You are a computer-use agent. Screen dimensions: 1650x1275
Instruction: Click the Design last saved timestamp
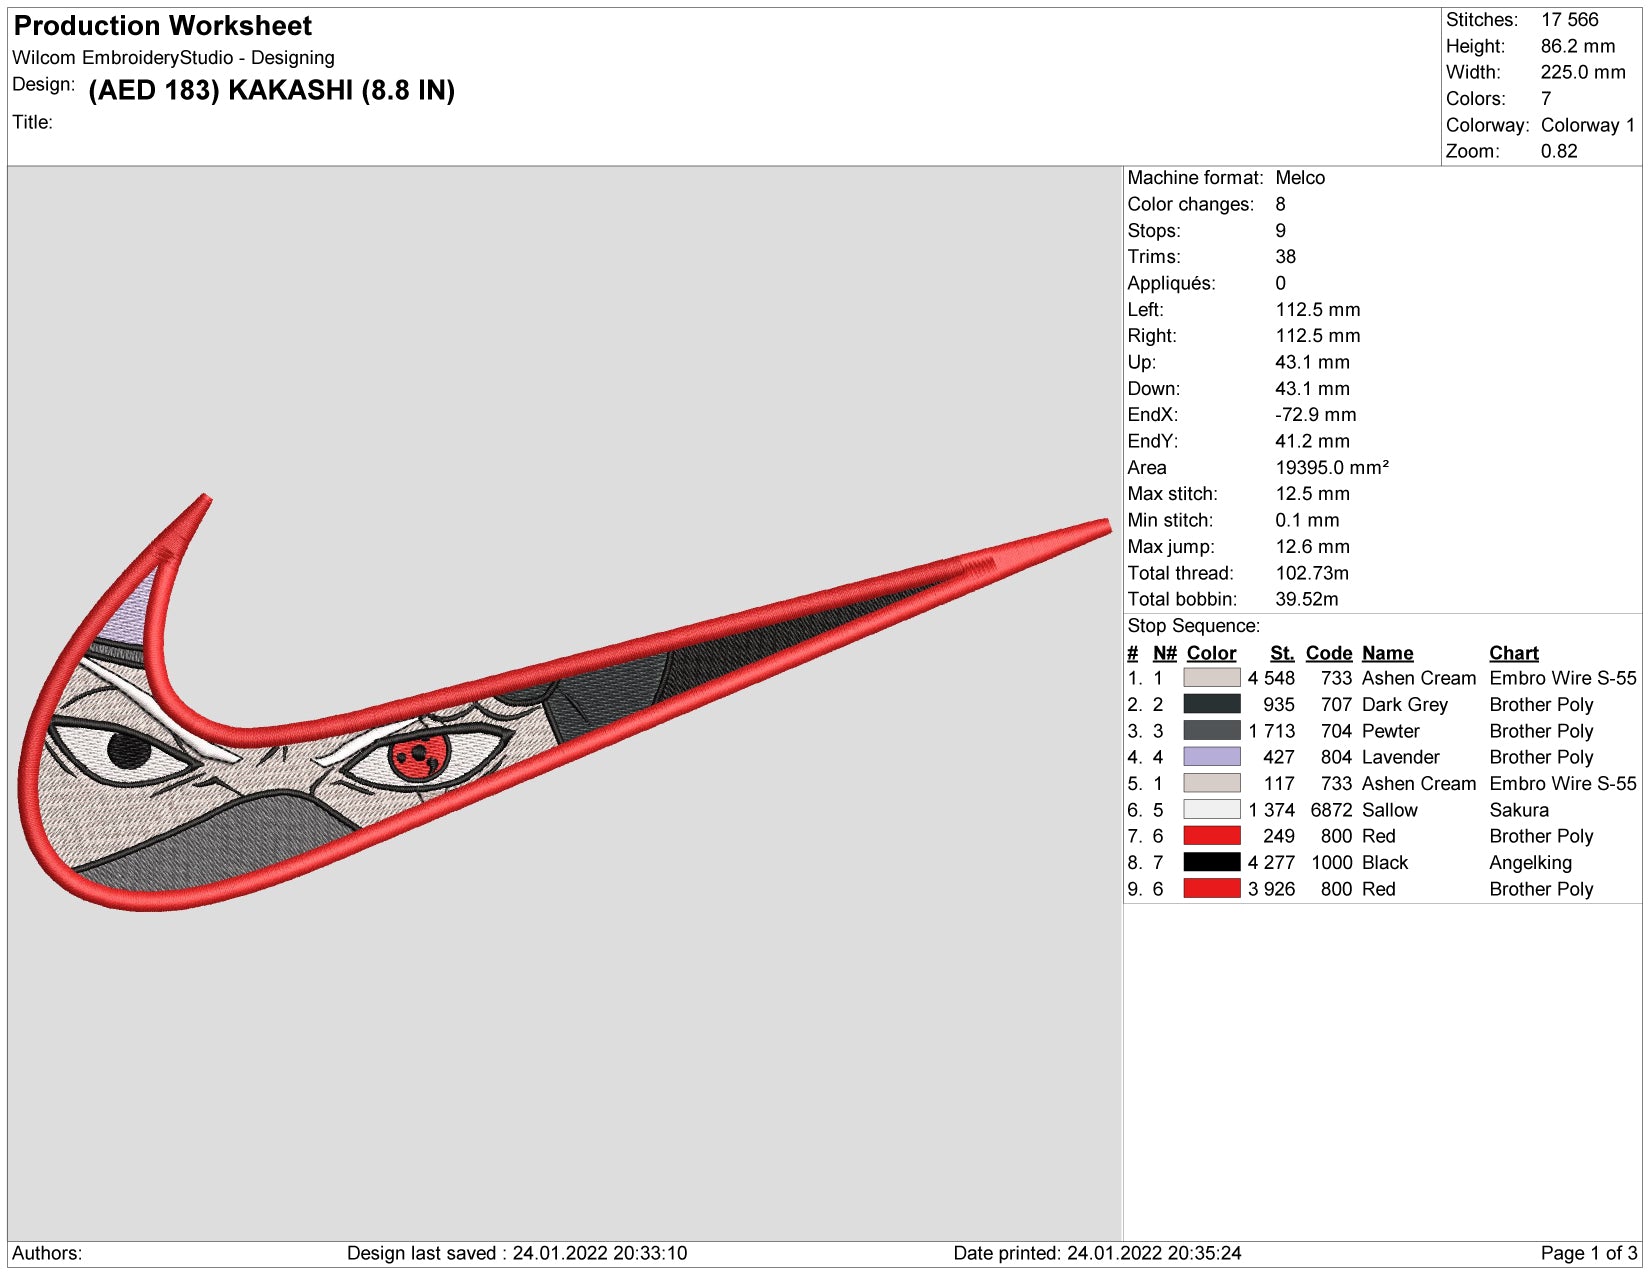point(517,1253)
